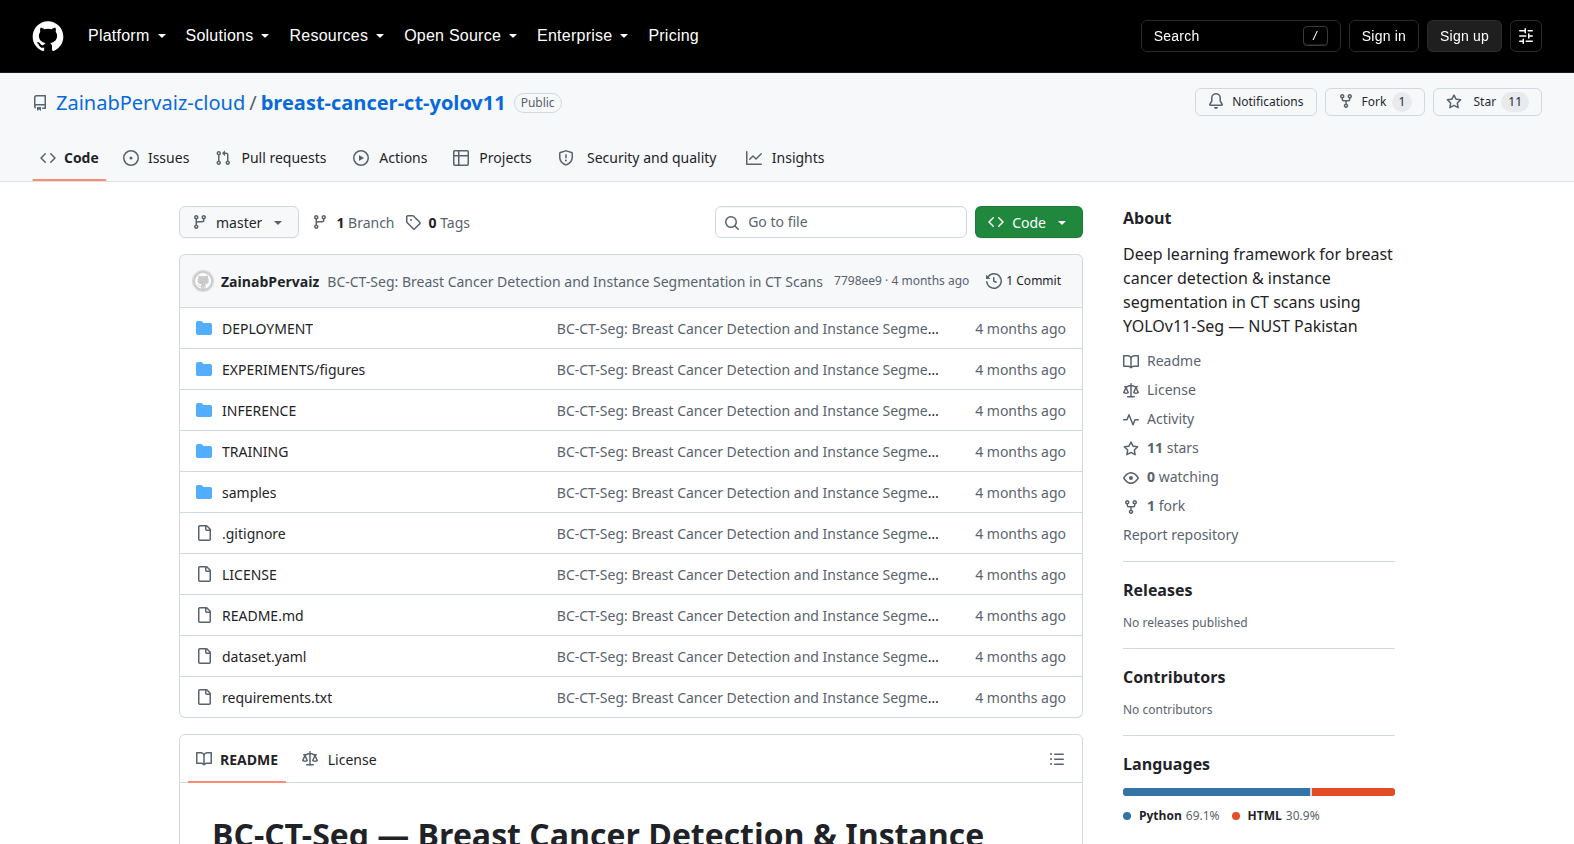
Task: Click the ZainabPervaiz avatar in commit bar
Action: pos(203,281)
